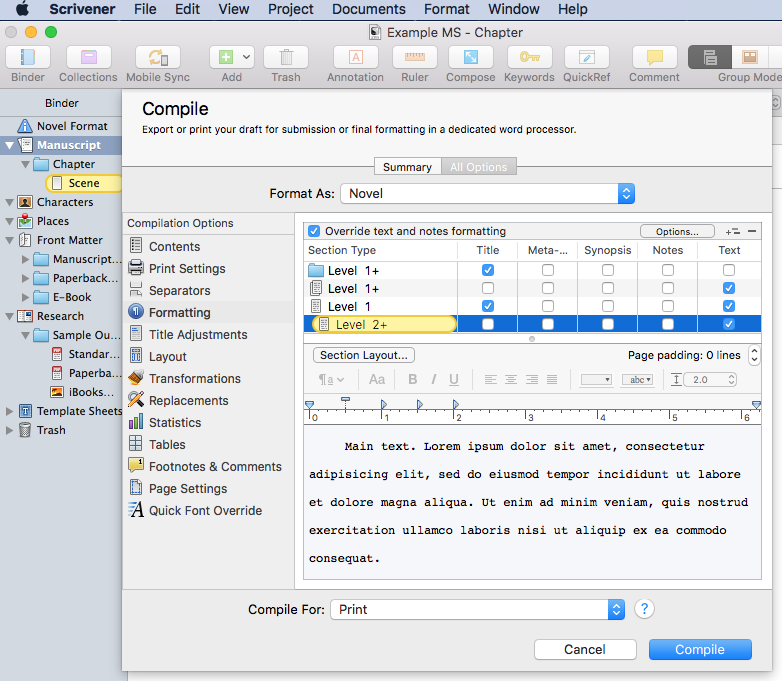Check Synopsis for Level 1 row
Screen dimensions: 782x681
[607, 306]
